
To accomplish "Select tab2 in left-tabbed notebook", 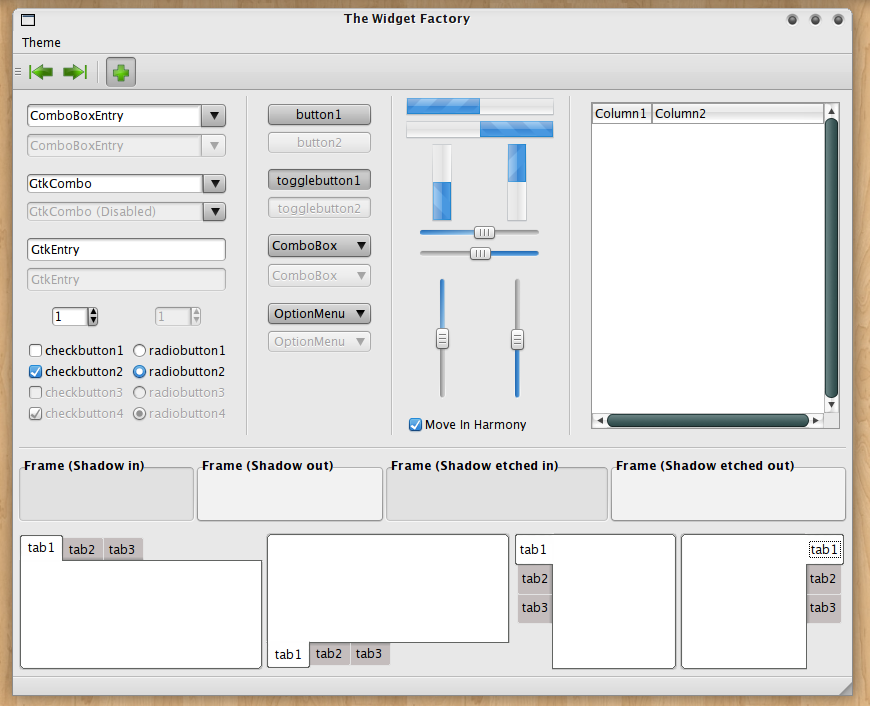I will [535, 578].
